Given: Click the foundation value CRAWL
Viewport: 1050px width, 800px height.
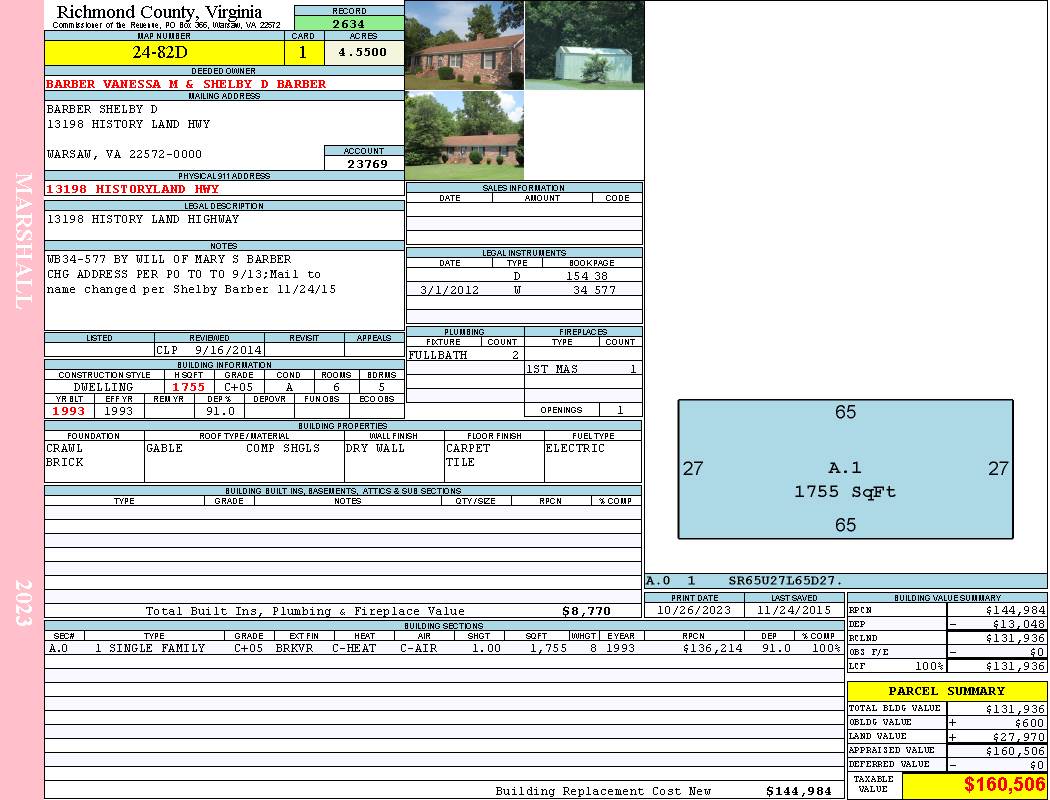Looking at the screenshot, I should [64, 448].
